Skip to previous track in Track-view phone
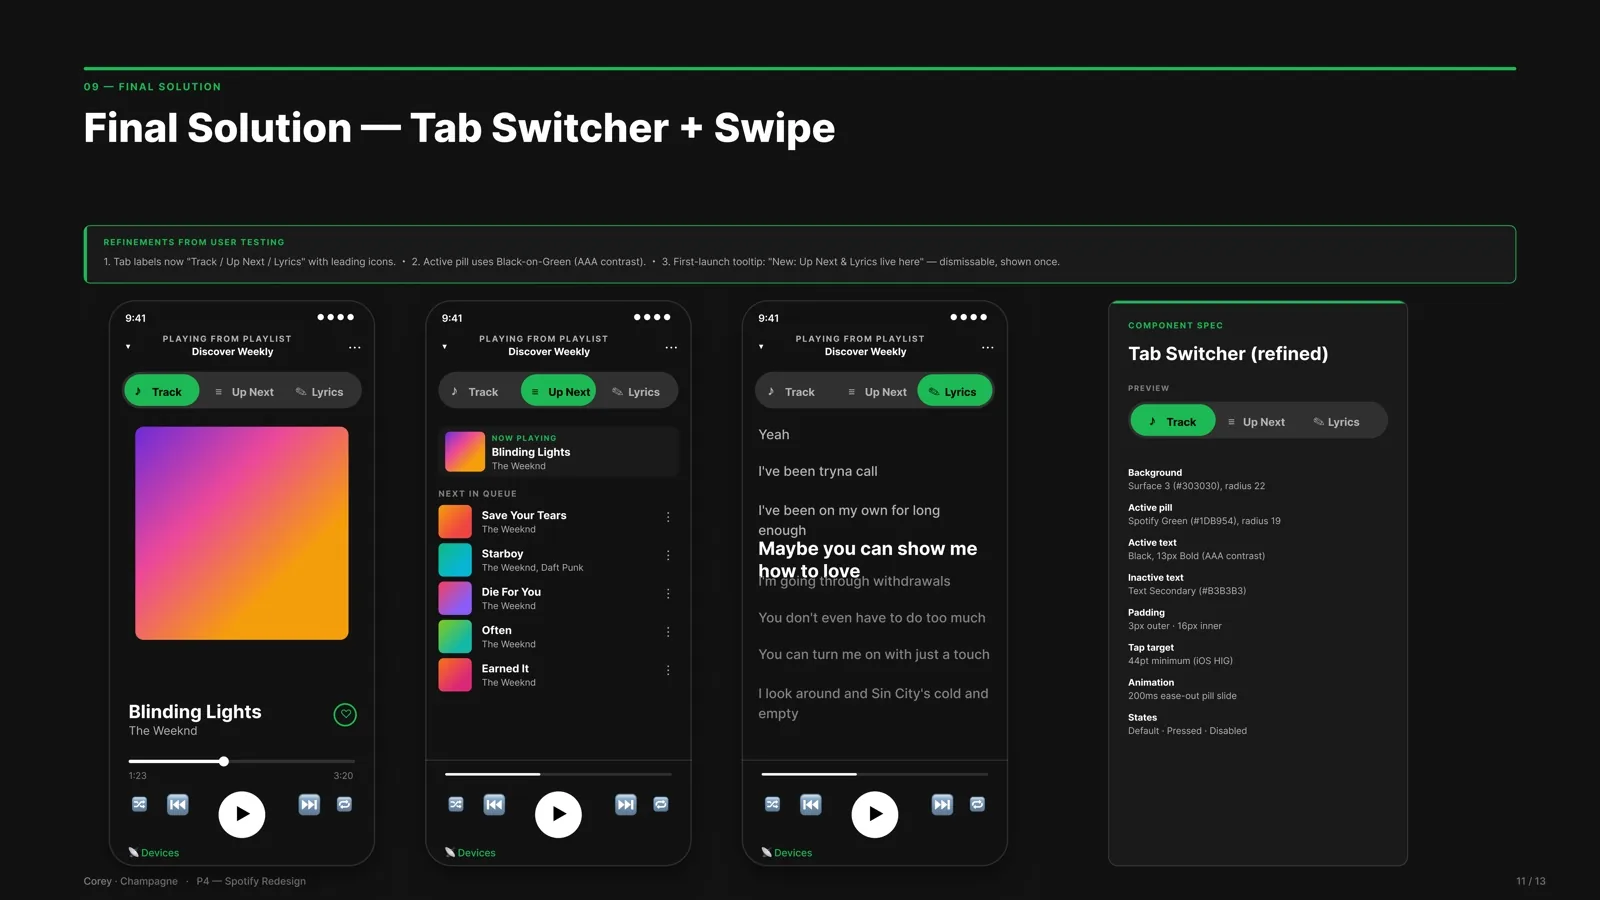 [177, 804]
